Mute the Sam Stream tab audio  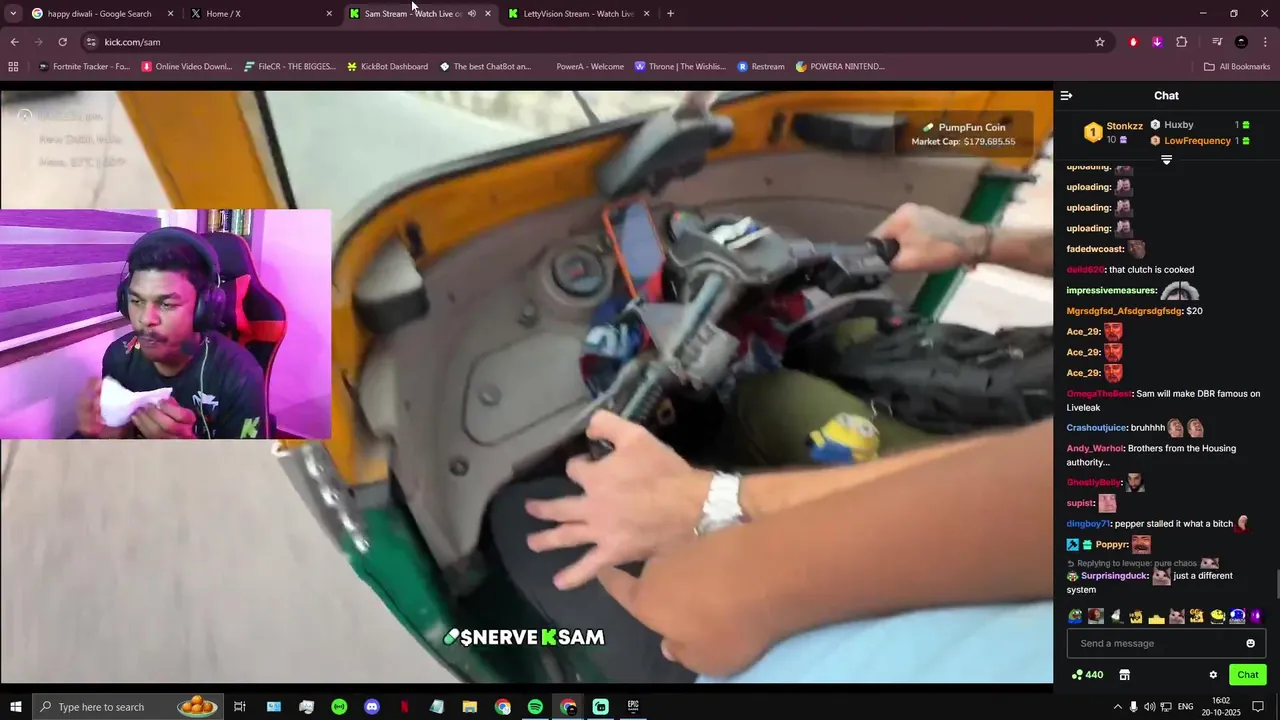471,14
